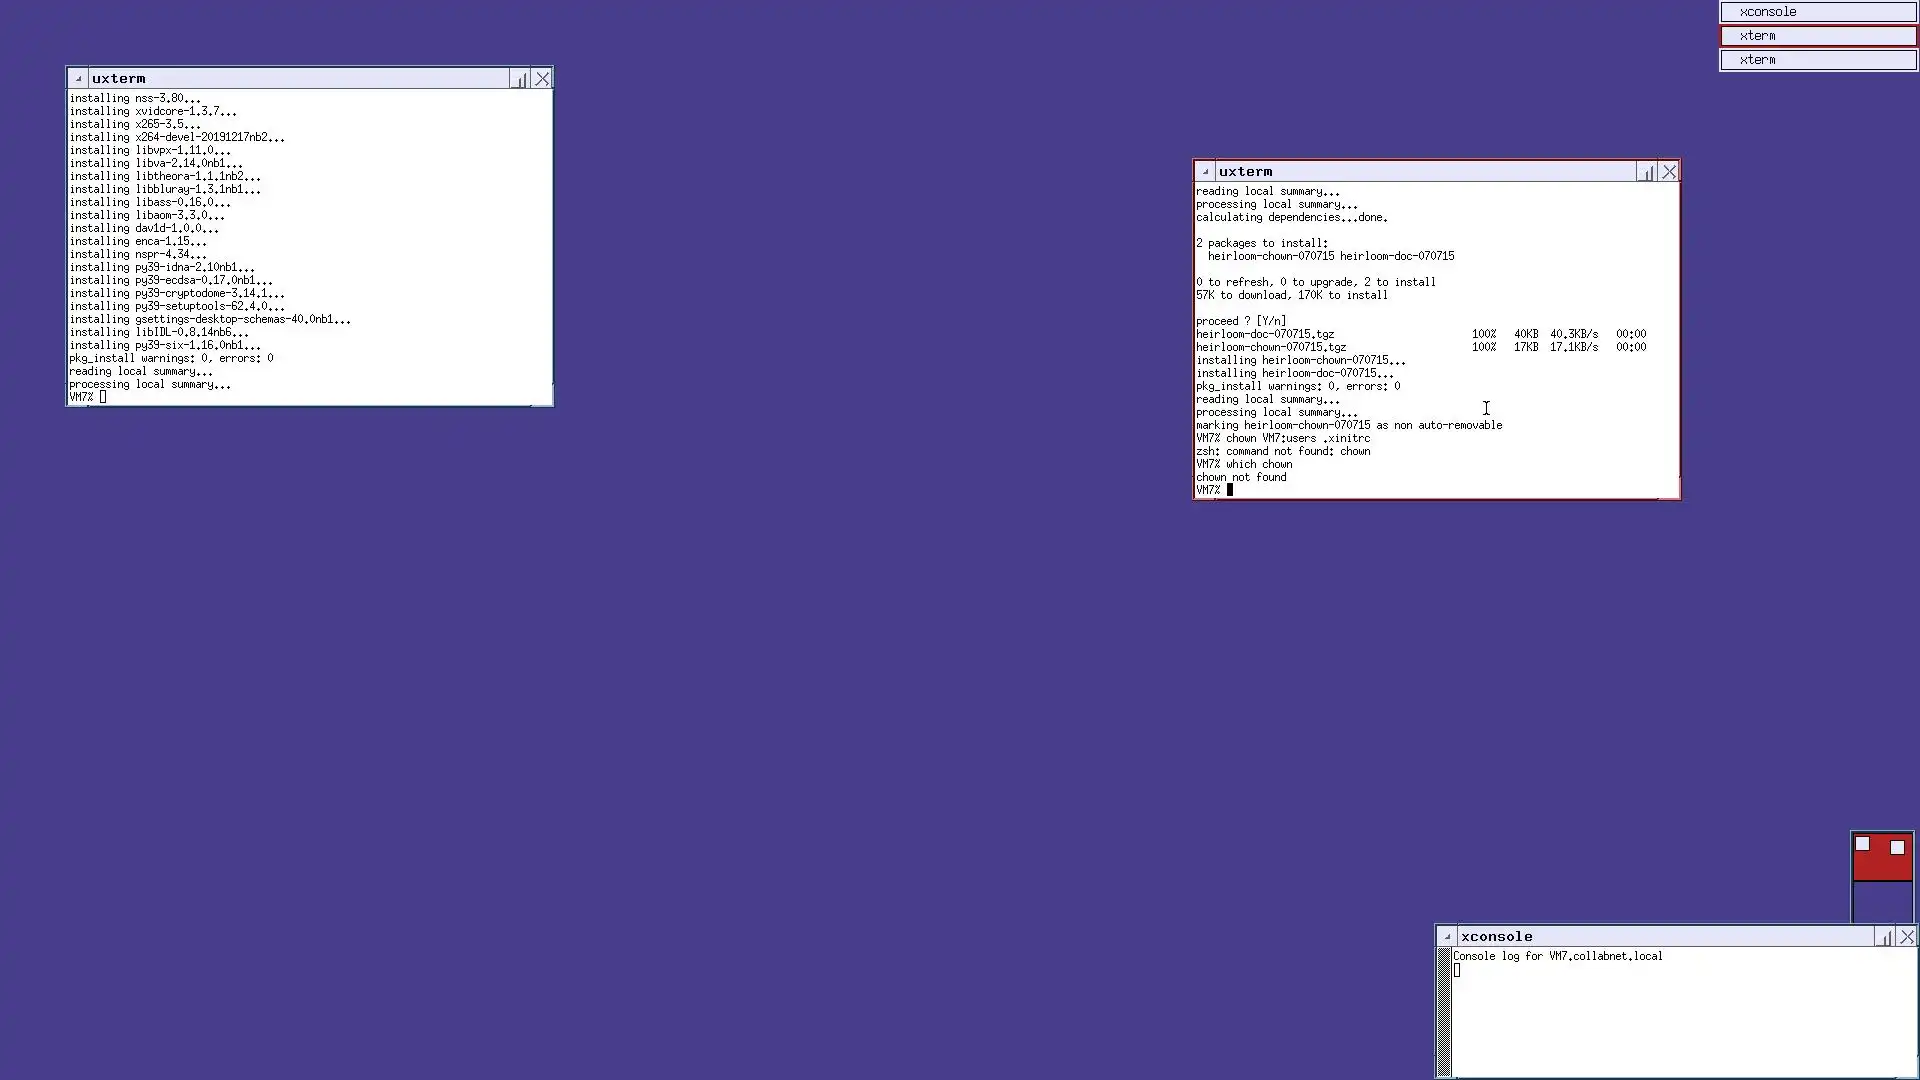
Task: Close the uxterm showing pkg_install warnings
Action: point(542,79)
